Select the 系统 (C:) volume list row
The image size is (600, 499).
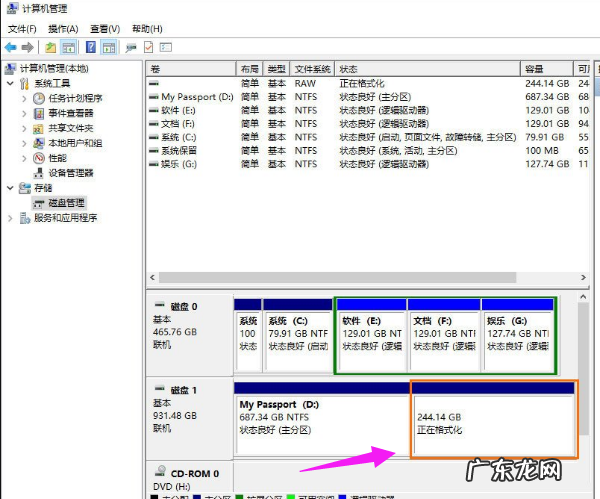coord(368,137)
